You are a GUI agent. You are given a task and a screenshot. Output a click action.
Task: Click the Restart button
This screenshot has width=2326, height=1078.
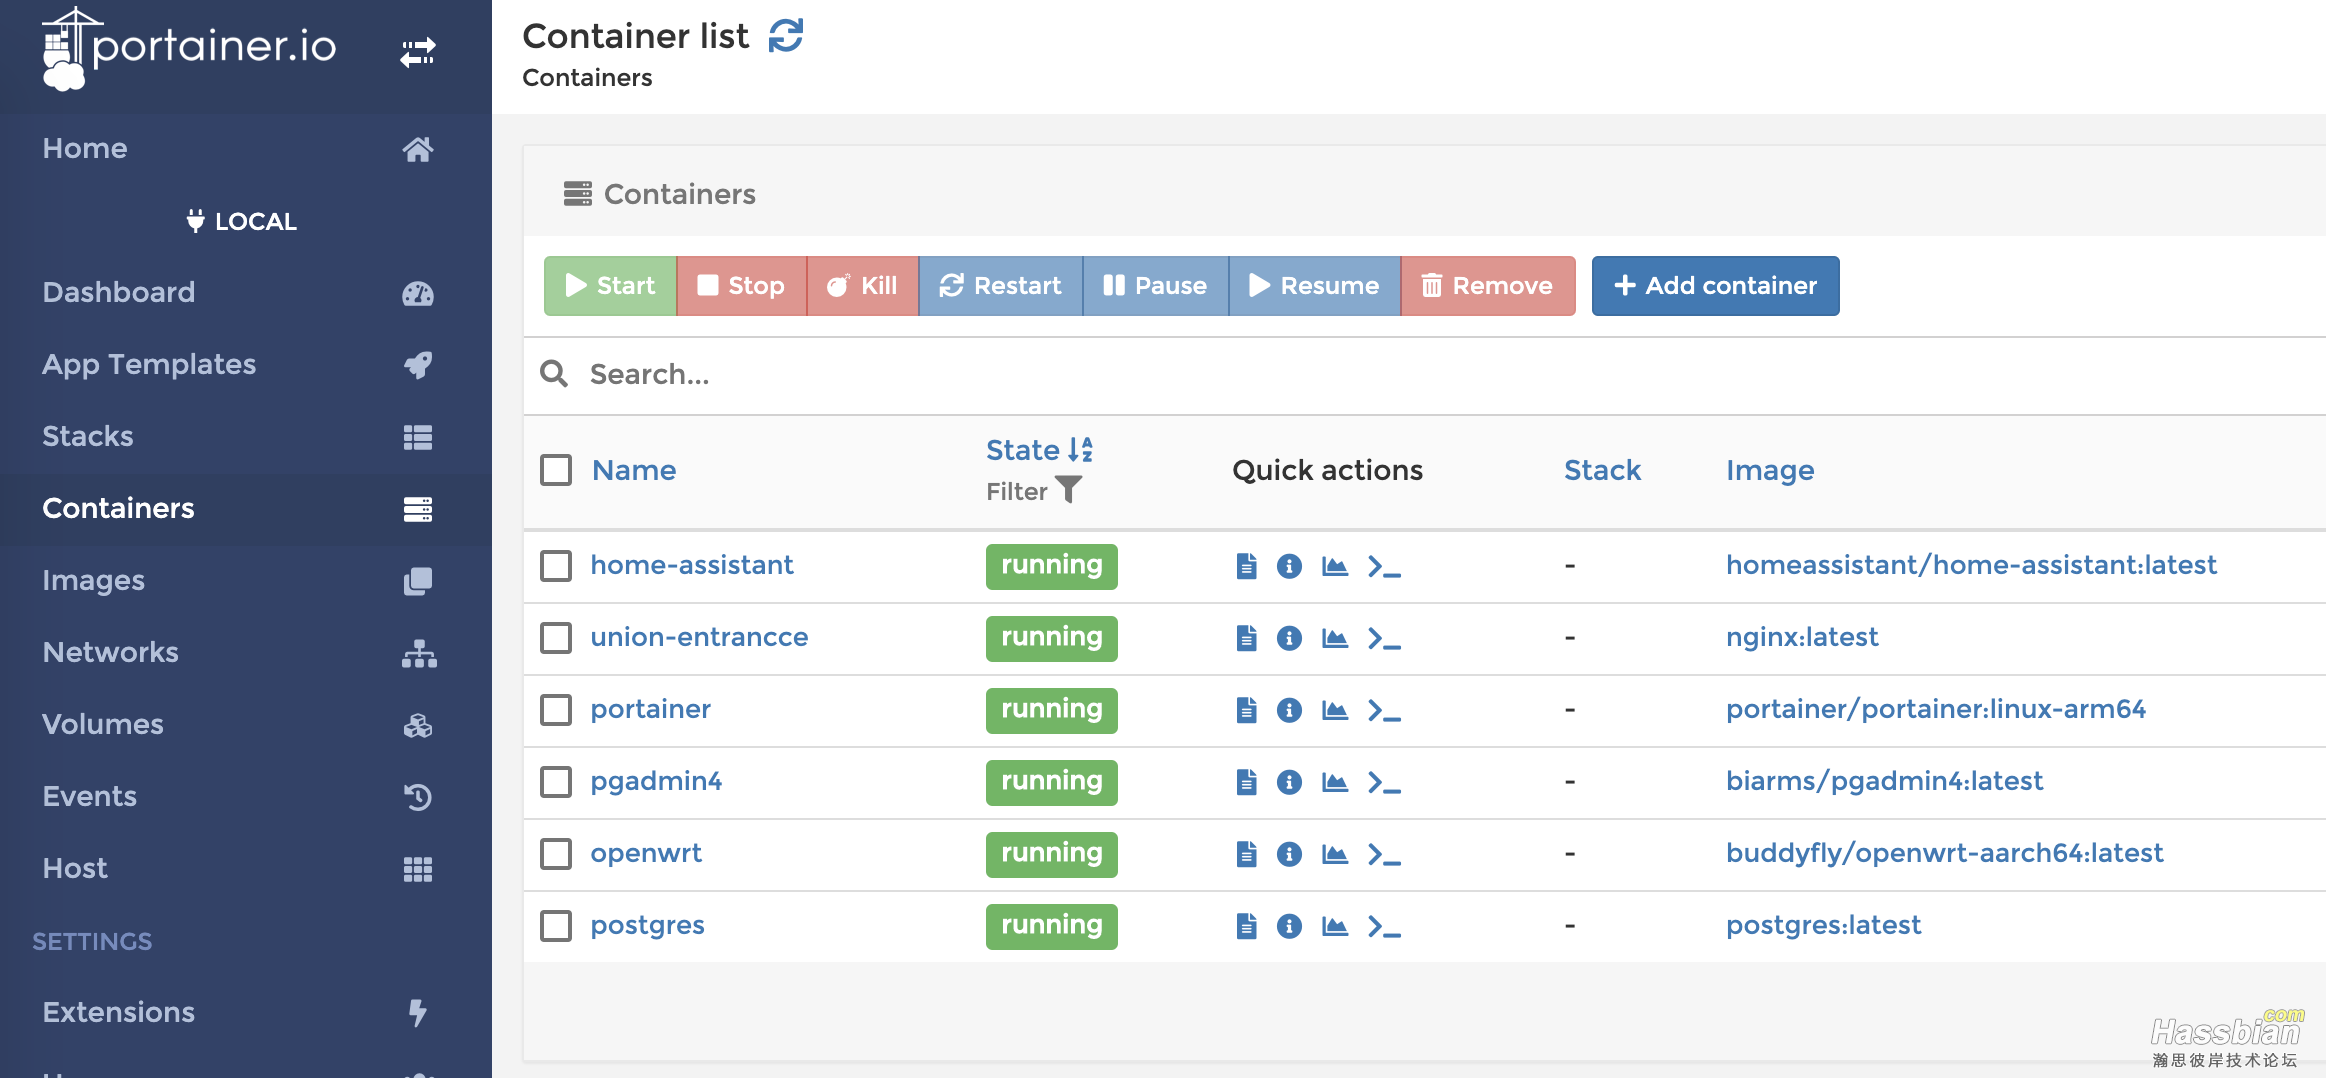point(1000,286)
